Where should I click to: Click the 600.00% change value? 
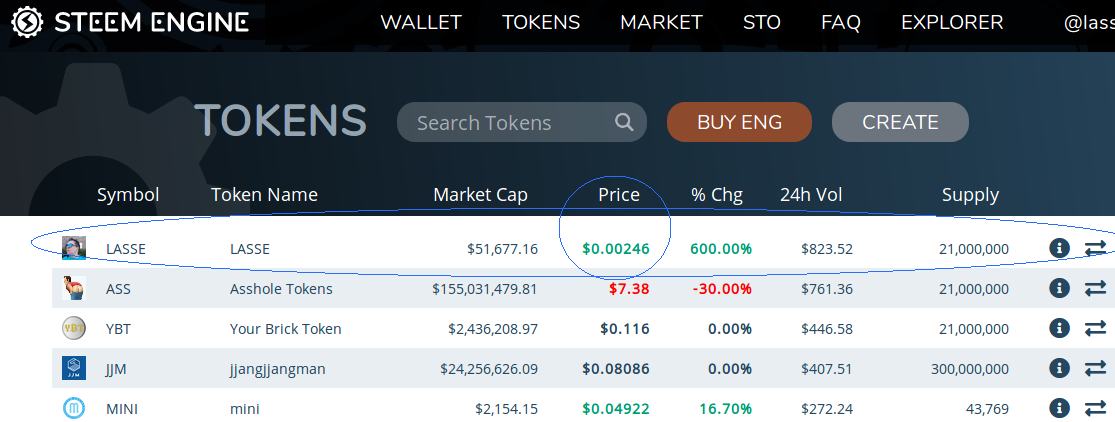point(721,249)
